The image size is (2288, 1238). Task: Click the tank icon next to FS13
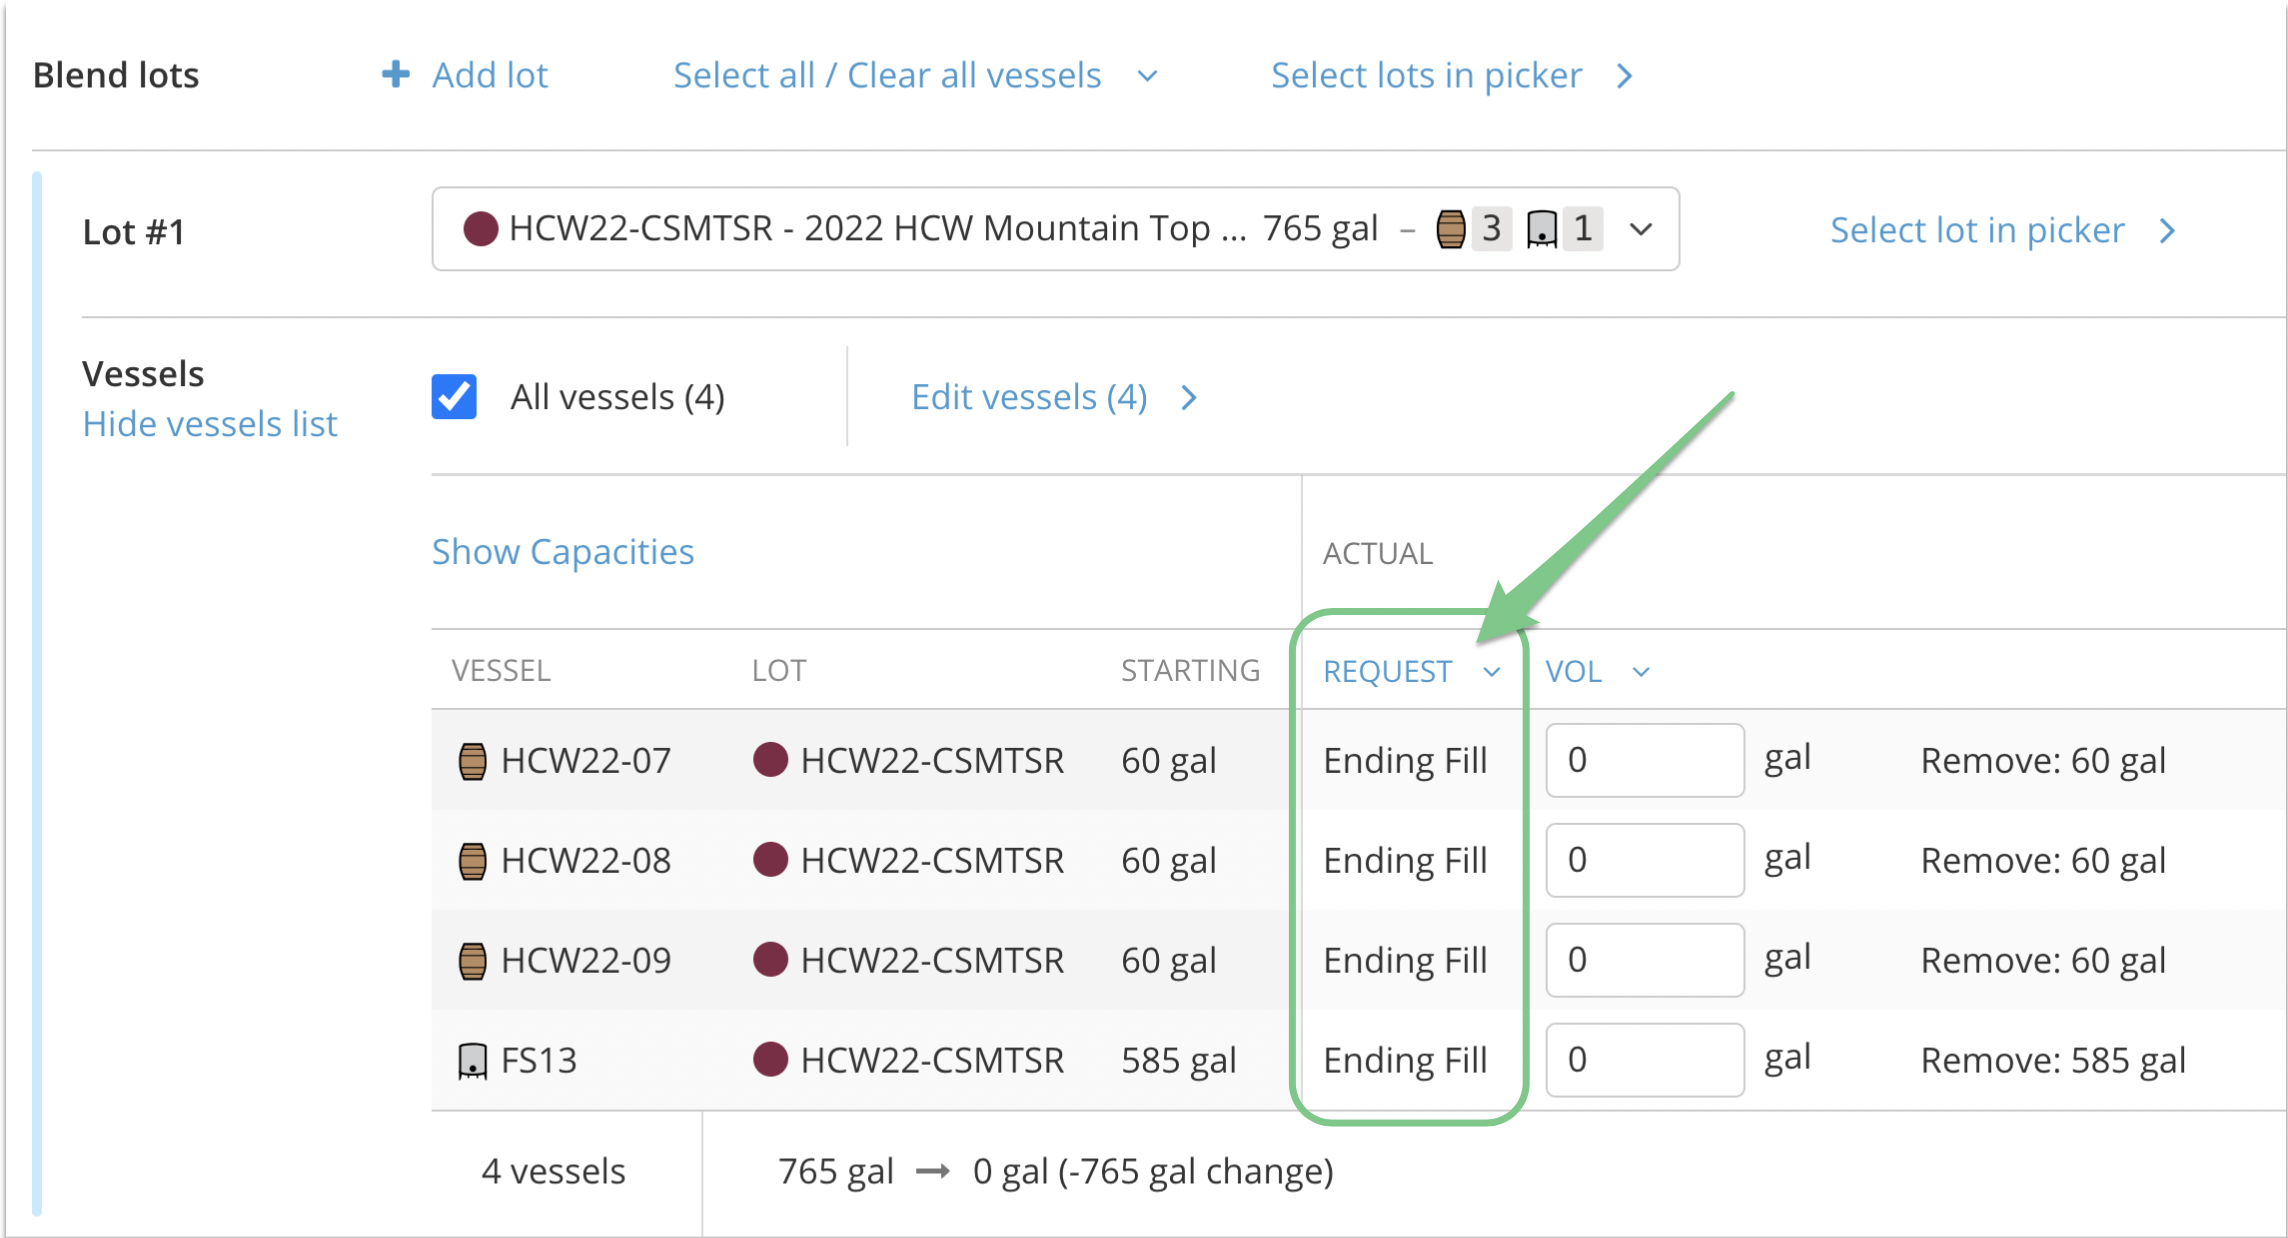tap(472, 1061)
